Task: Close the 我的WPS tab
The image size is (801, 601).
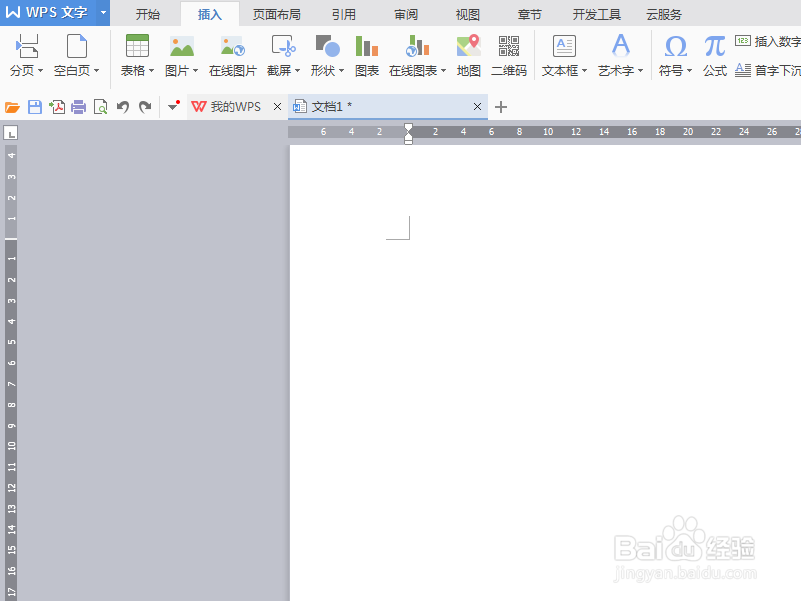Action: pos(277,107)
